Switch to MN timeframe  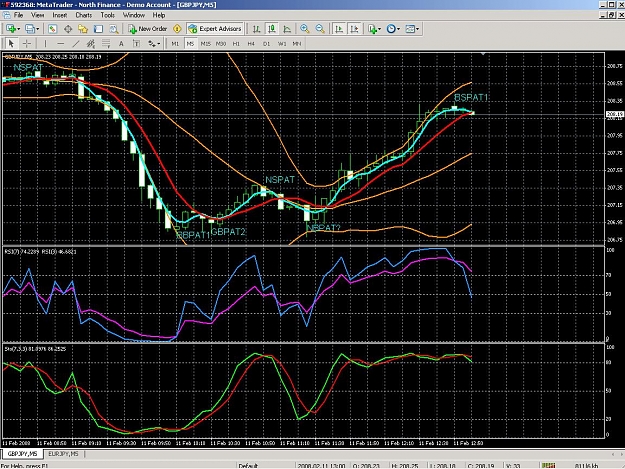[297, 43]
